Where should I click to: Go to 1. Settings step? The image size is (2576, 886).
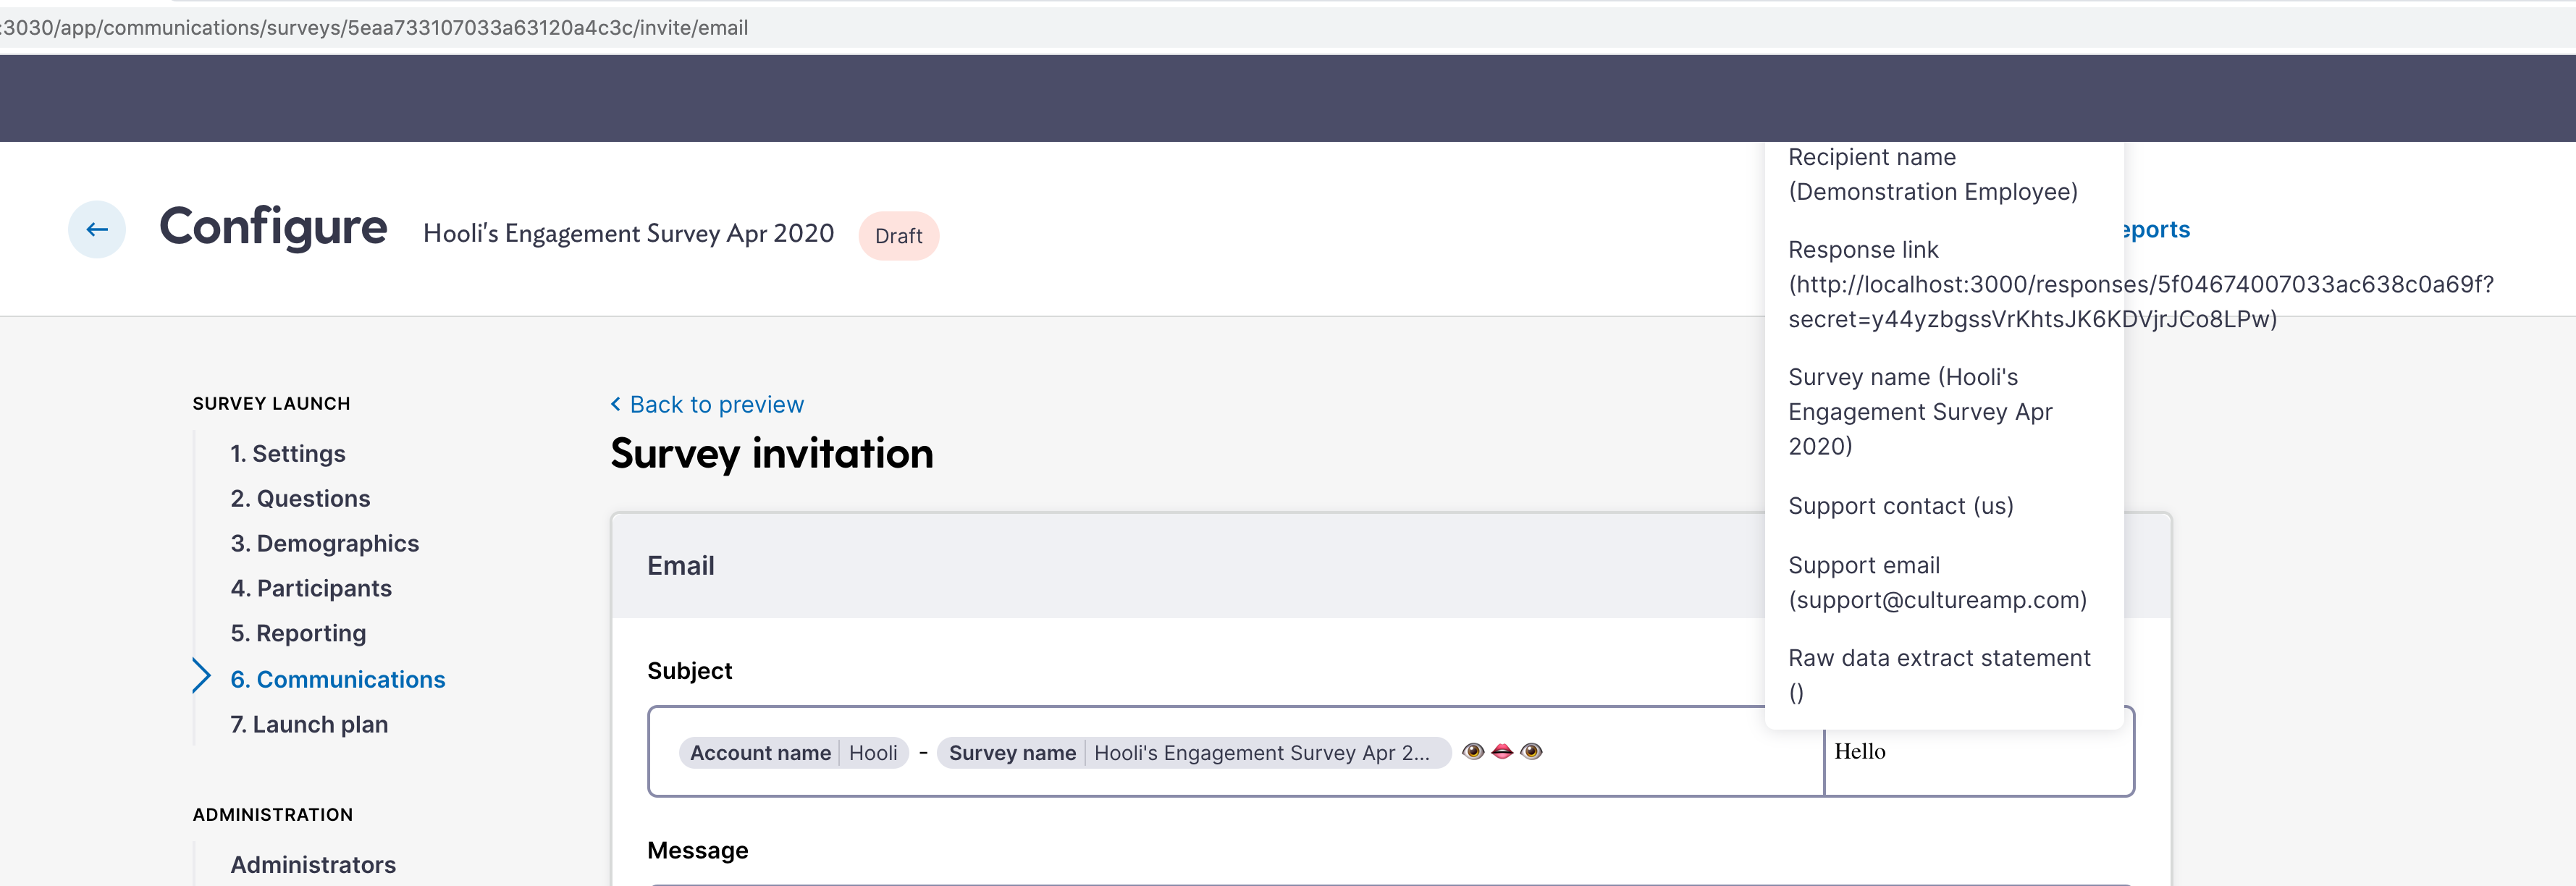pos(287,454)
